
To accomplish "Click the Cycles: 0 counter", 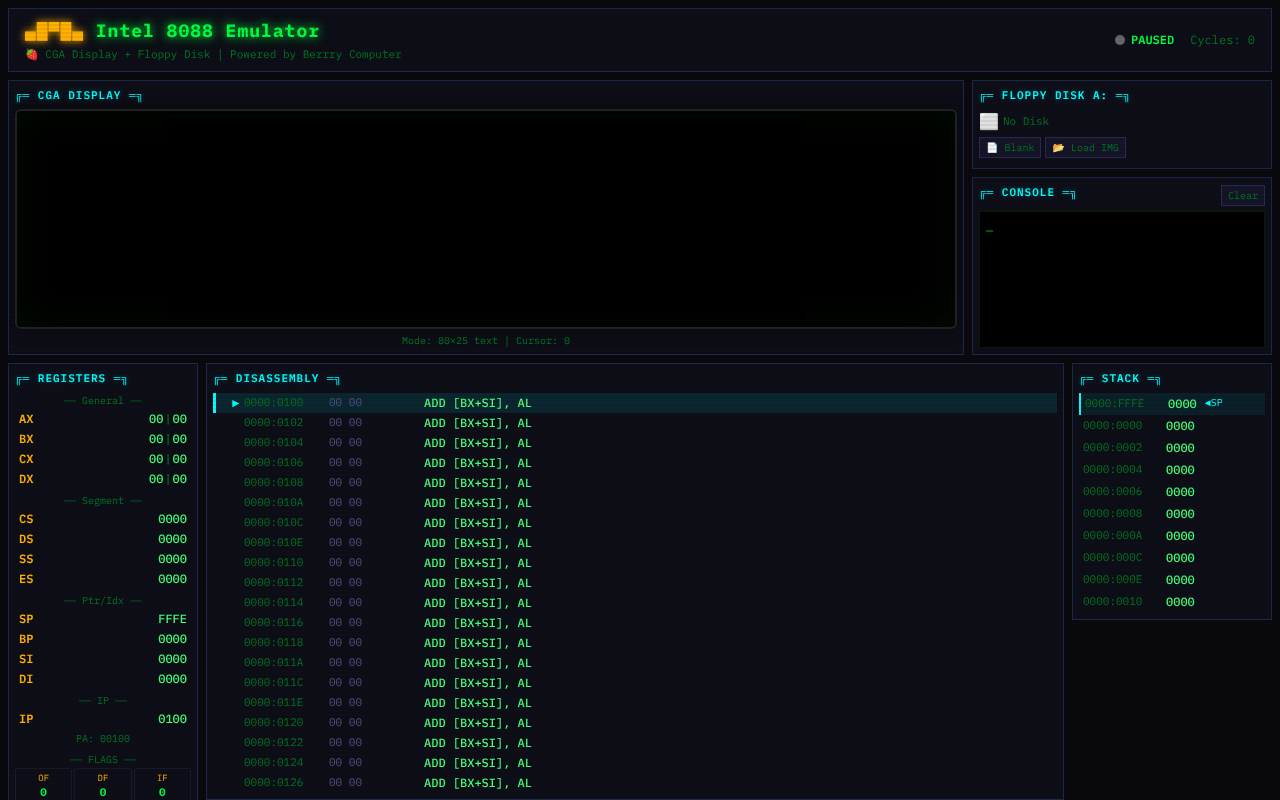I will 1222,40.
